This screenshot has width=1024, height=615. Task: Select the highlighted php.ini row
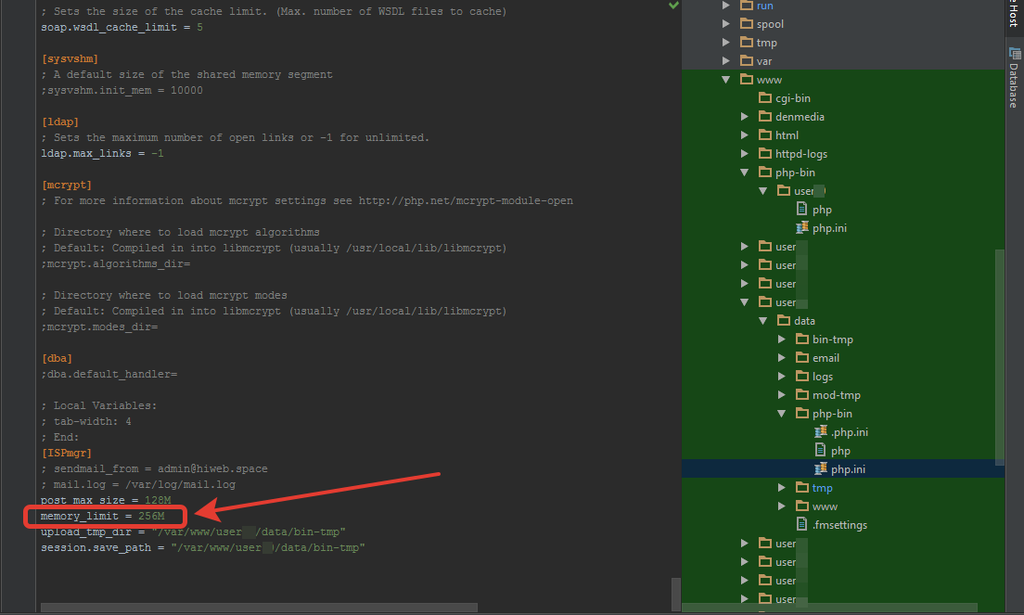(x=843, y=469)
